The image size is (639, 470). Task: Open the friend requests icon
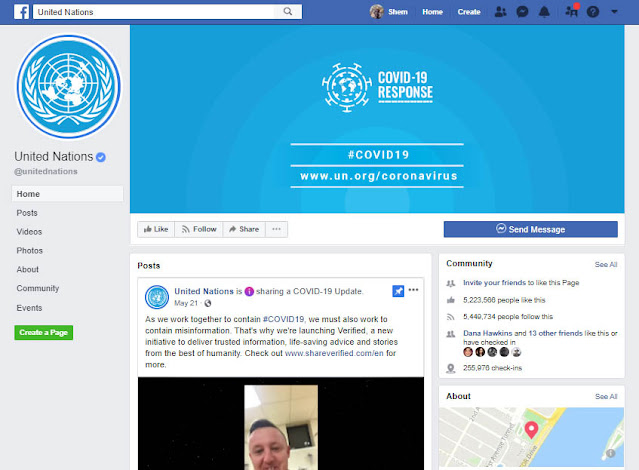[x=500, y=12]
